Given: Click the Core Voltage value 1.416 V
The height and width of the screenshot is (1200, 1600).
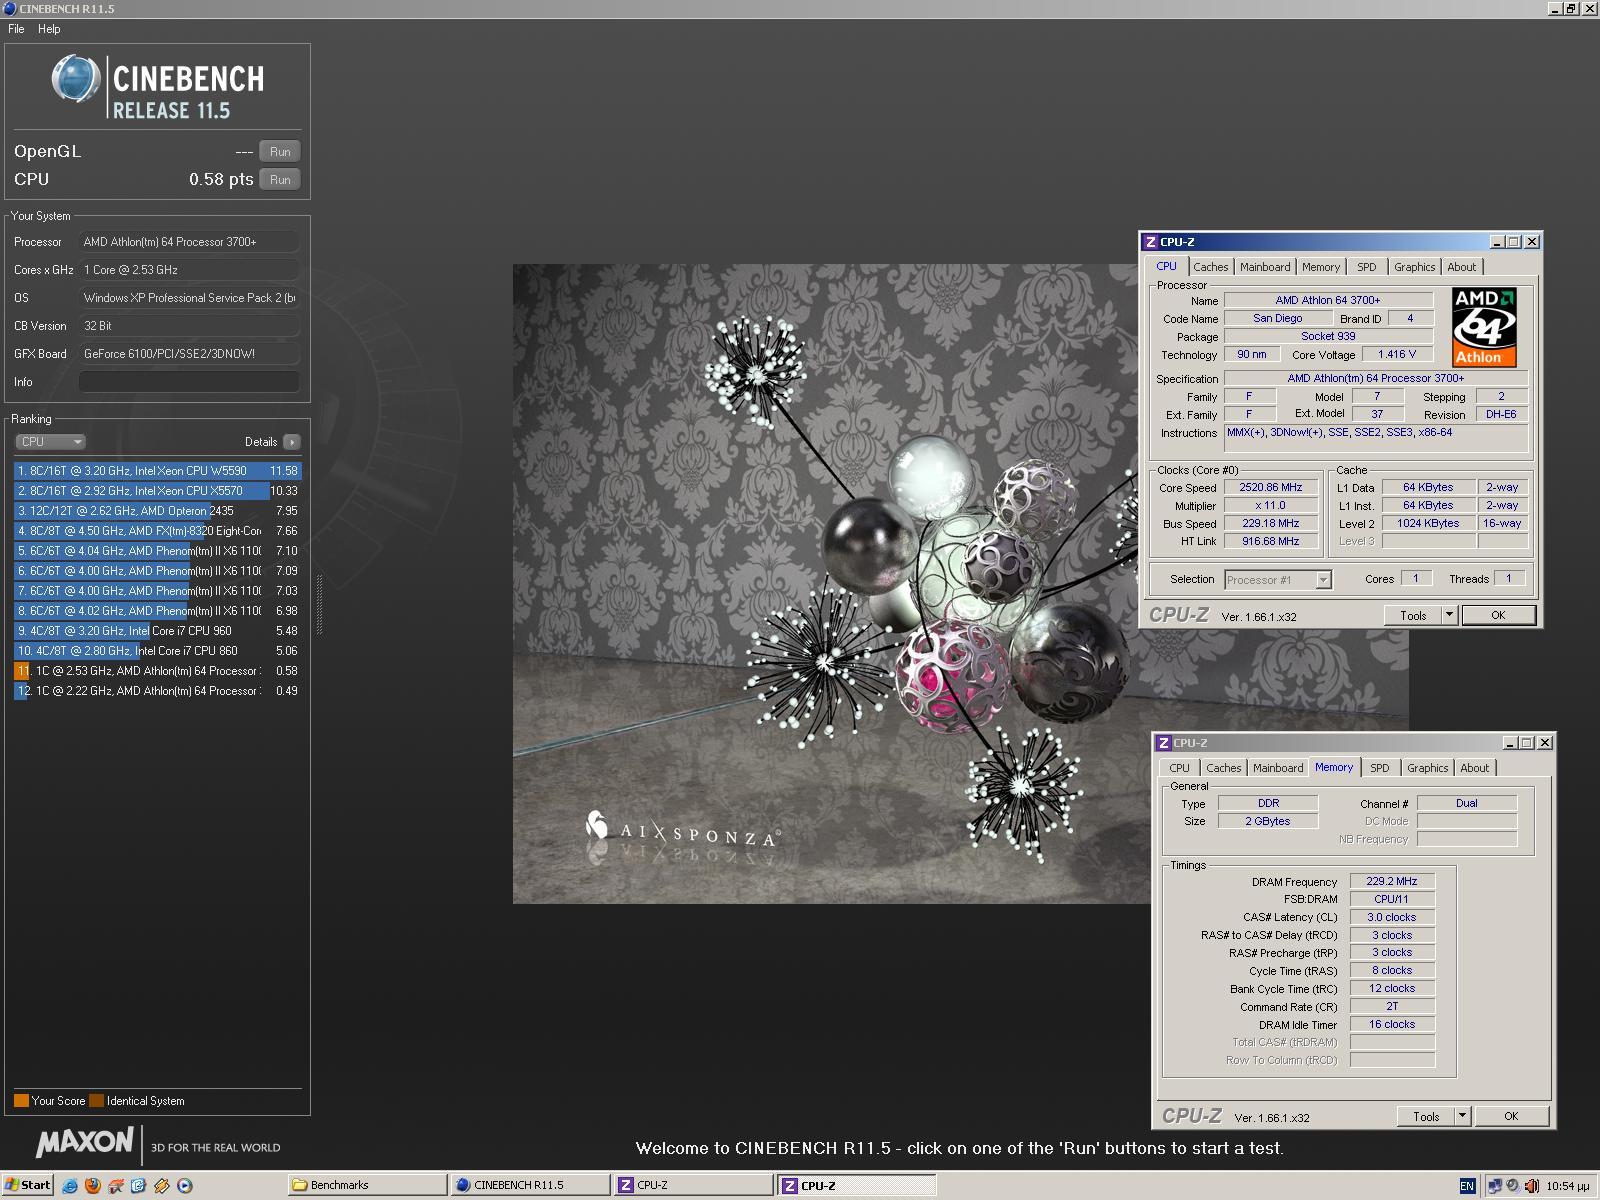Looking at the screenshot, I should tap(1397, 355).
